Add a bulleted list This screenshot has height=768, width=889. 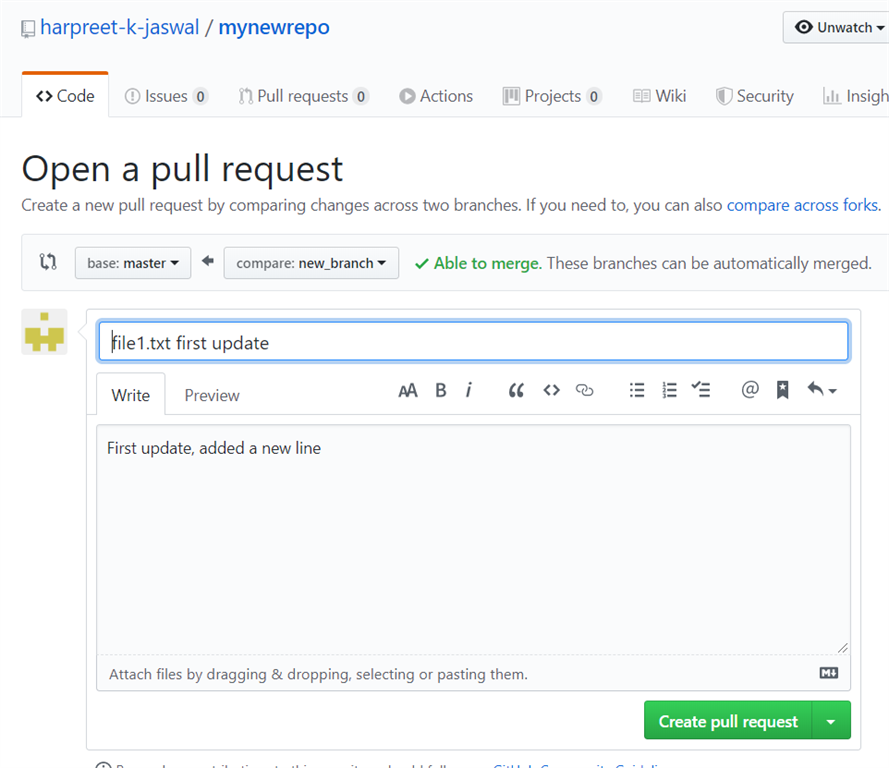tap(637, 390)
